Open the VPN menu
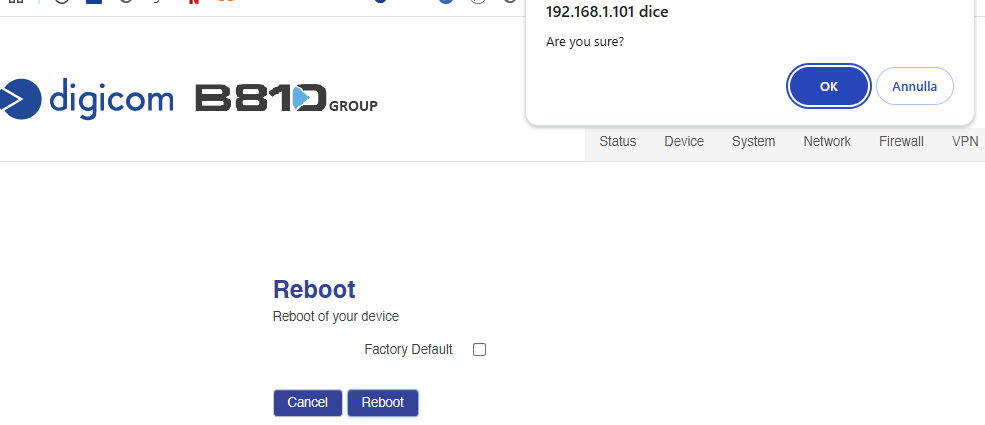Viewport: 985px width, 425px height. click(x=965, y=141)
